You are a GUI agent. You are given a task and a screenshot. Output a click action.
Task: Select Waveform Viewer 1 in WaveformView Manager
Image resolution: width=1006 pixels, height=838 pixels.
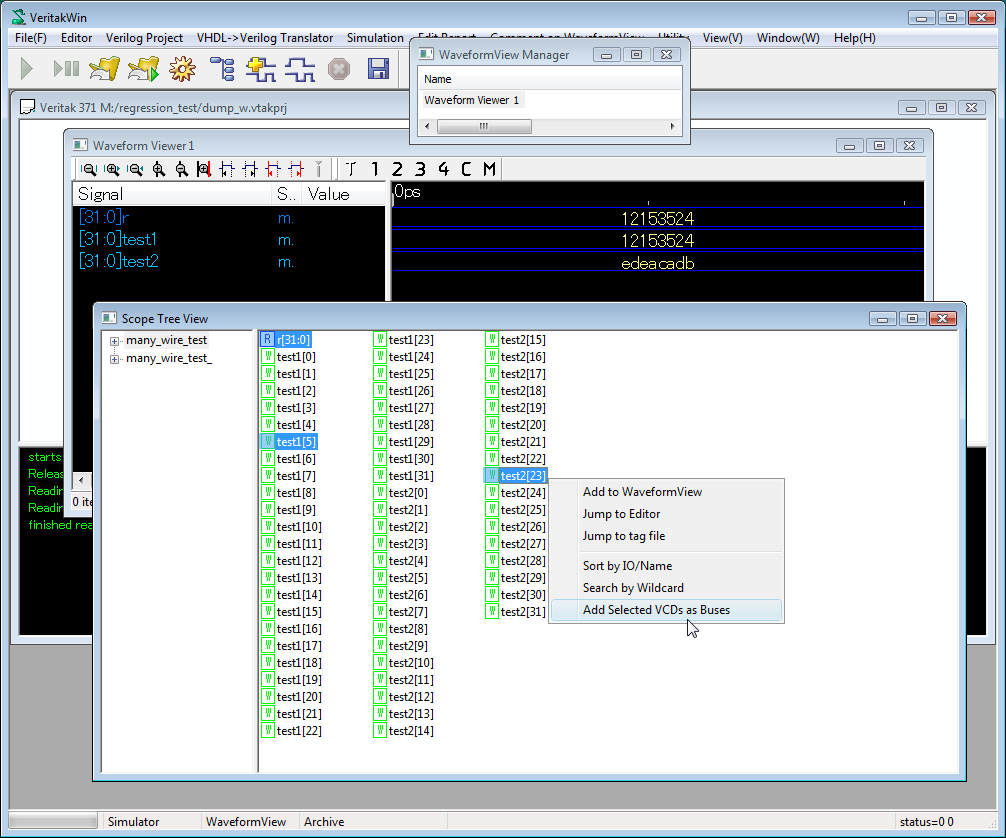(x=472, y=100)
